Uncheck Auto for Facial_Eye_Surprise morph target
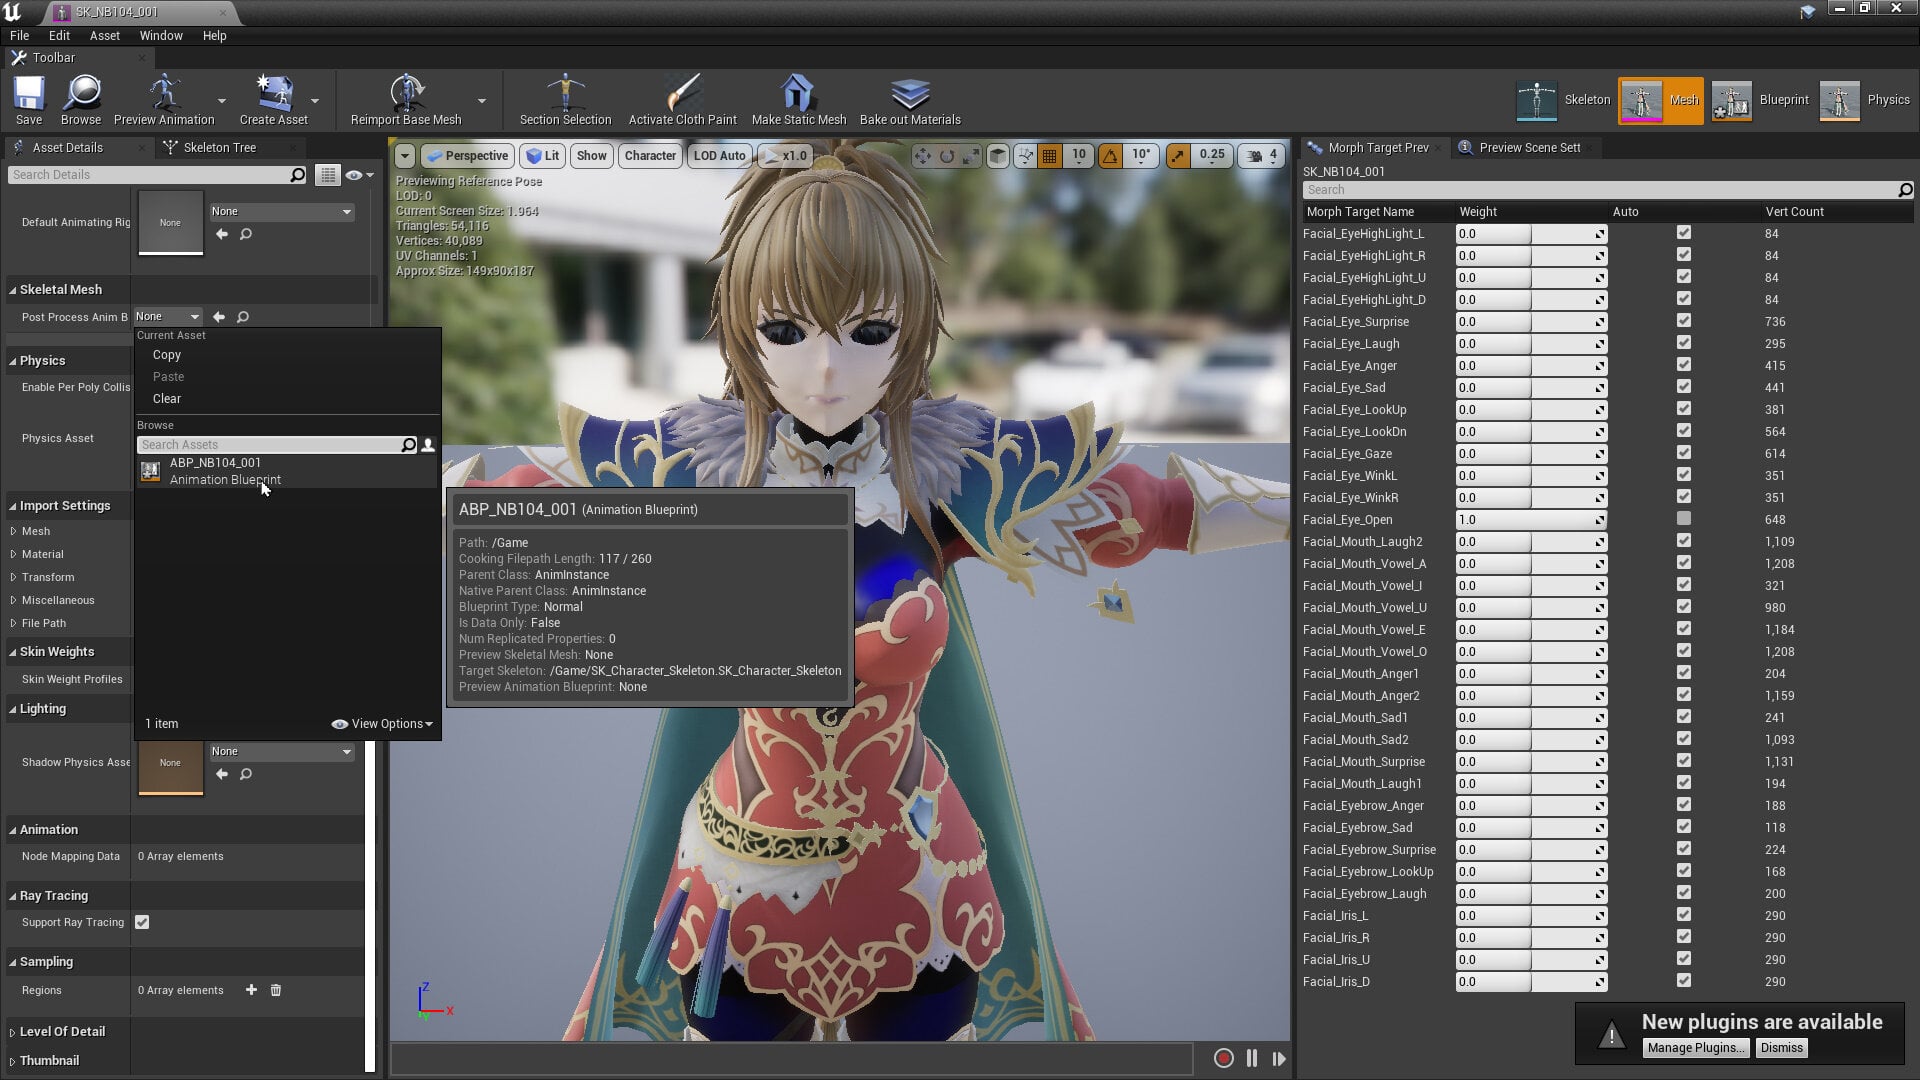 (x=1684, y=321)
